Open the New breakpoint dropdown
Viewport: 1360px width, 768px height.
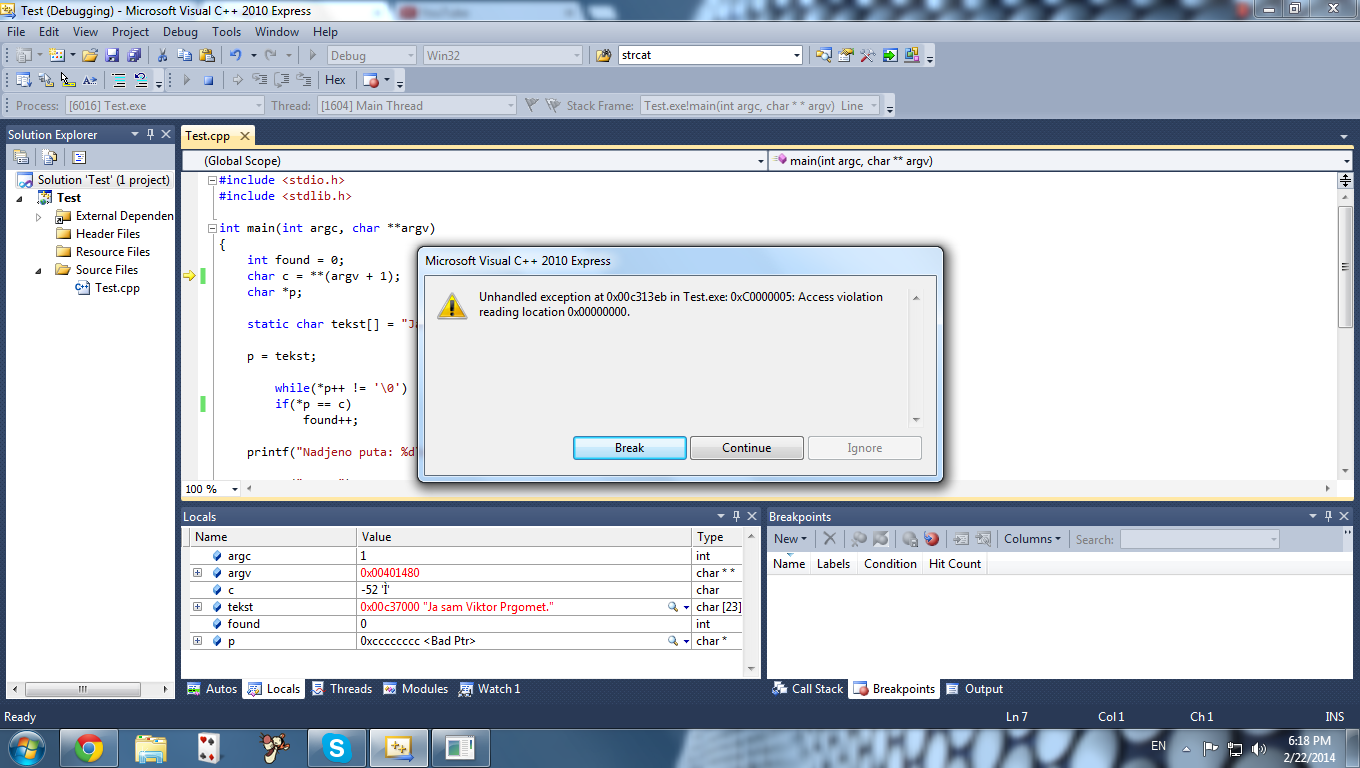point(792,539)
